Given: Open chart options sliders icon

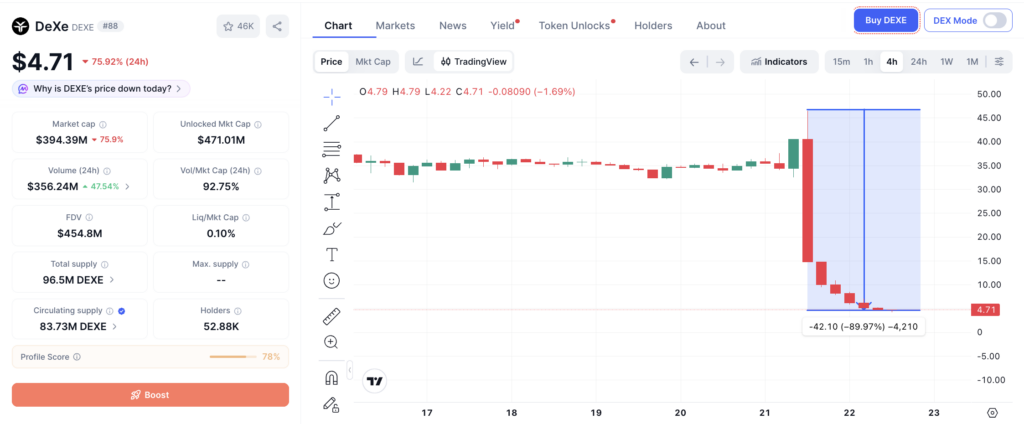Looking at the screenshot, I should (x=999, y=61).
